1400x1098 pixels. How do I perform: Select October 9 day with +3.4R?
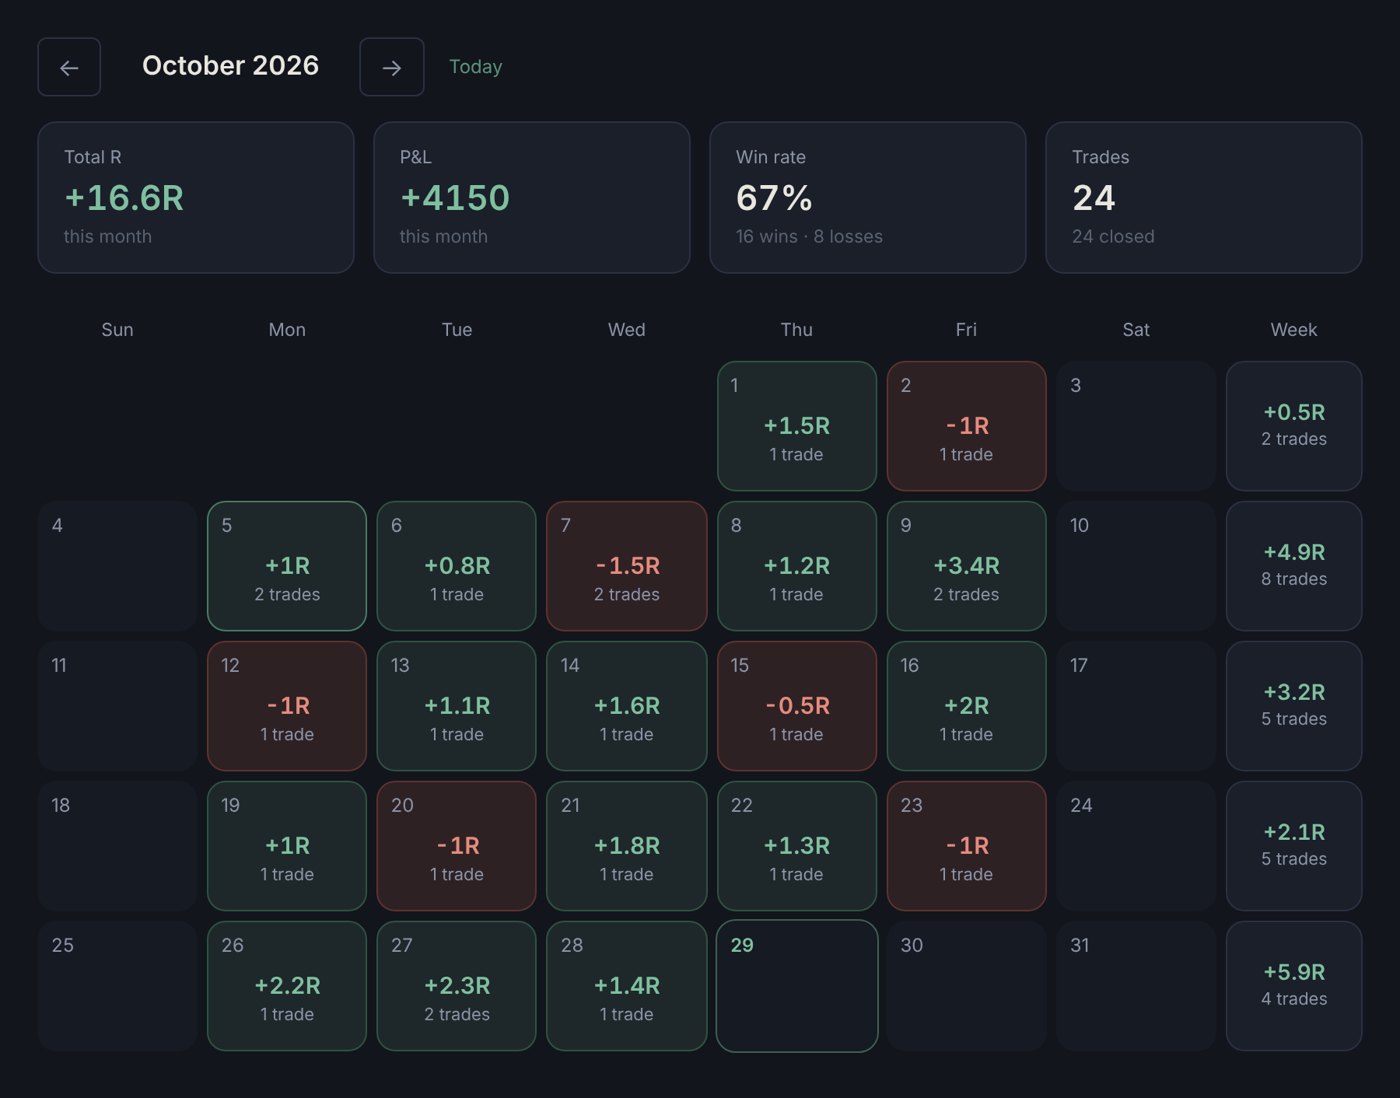tap(966, 566)
